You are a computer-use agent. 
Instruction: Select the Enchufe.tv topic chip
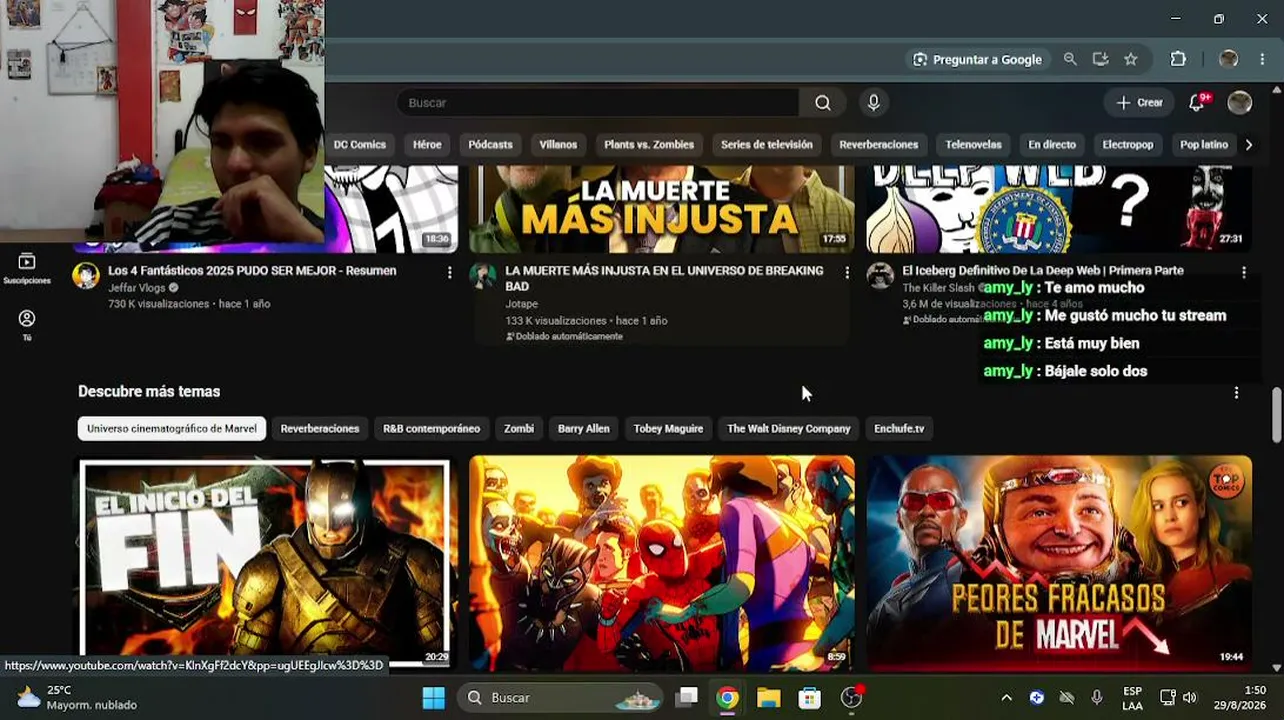(899, 429)
